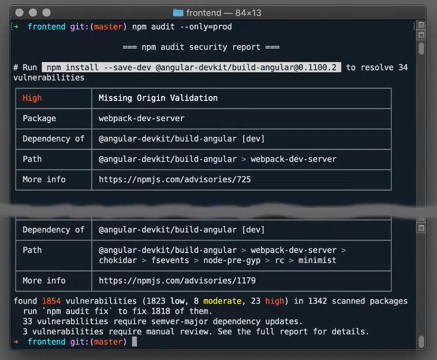Click 'frontend' in the bottom prompt line
Viewport: 437px width, 360px height.
coord(47,342)
